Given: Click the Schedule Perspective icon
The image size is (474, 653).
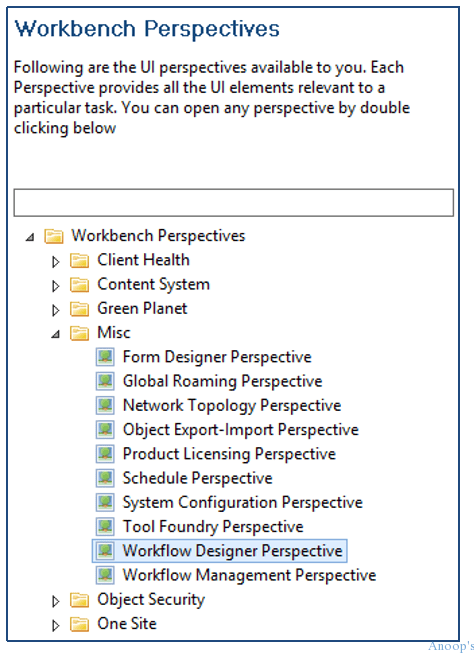Looking at the screenshot, I should (x=105, y=478).
